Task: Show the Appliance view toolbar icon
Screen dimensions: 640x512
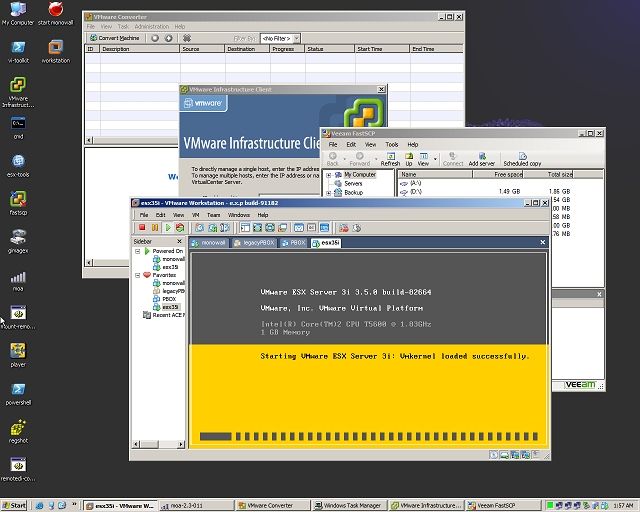Action: (311, 228)
